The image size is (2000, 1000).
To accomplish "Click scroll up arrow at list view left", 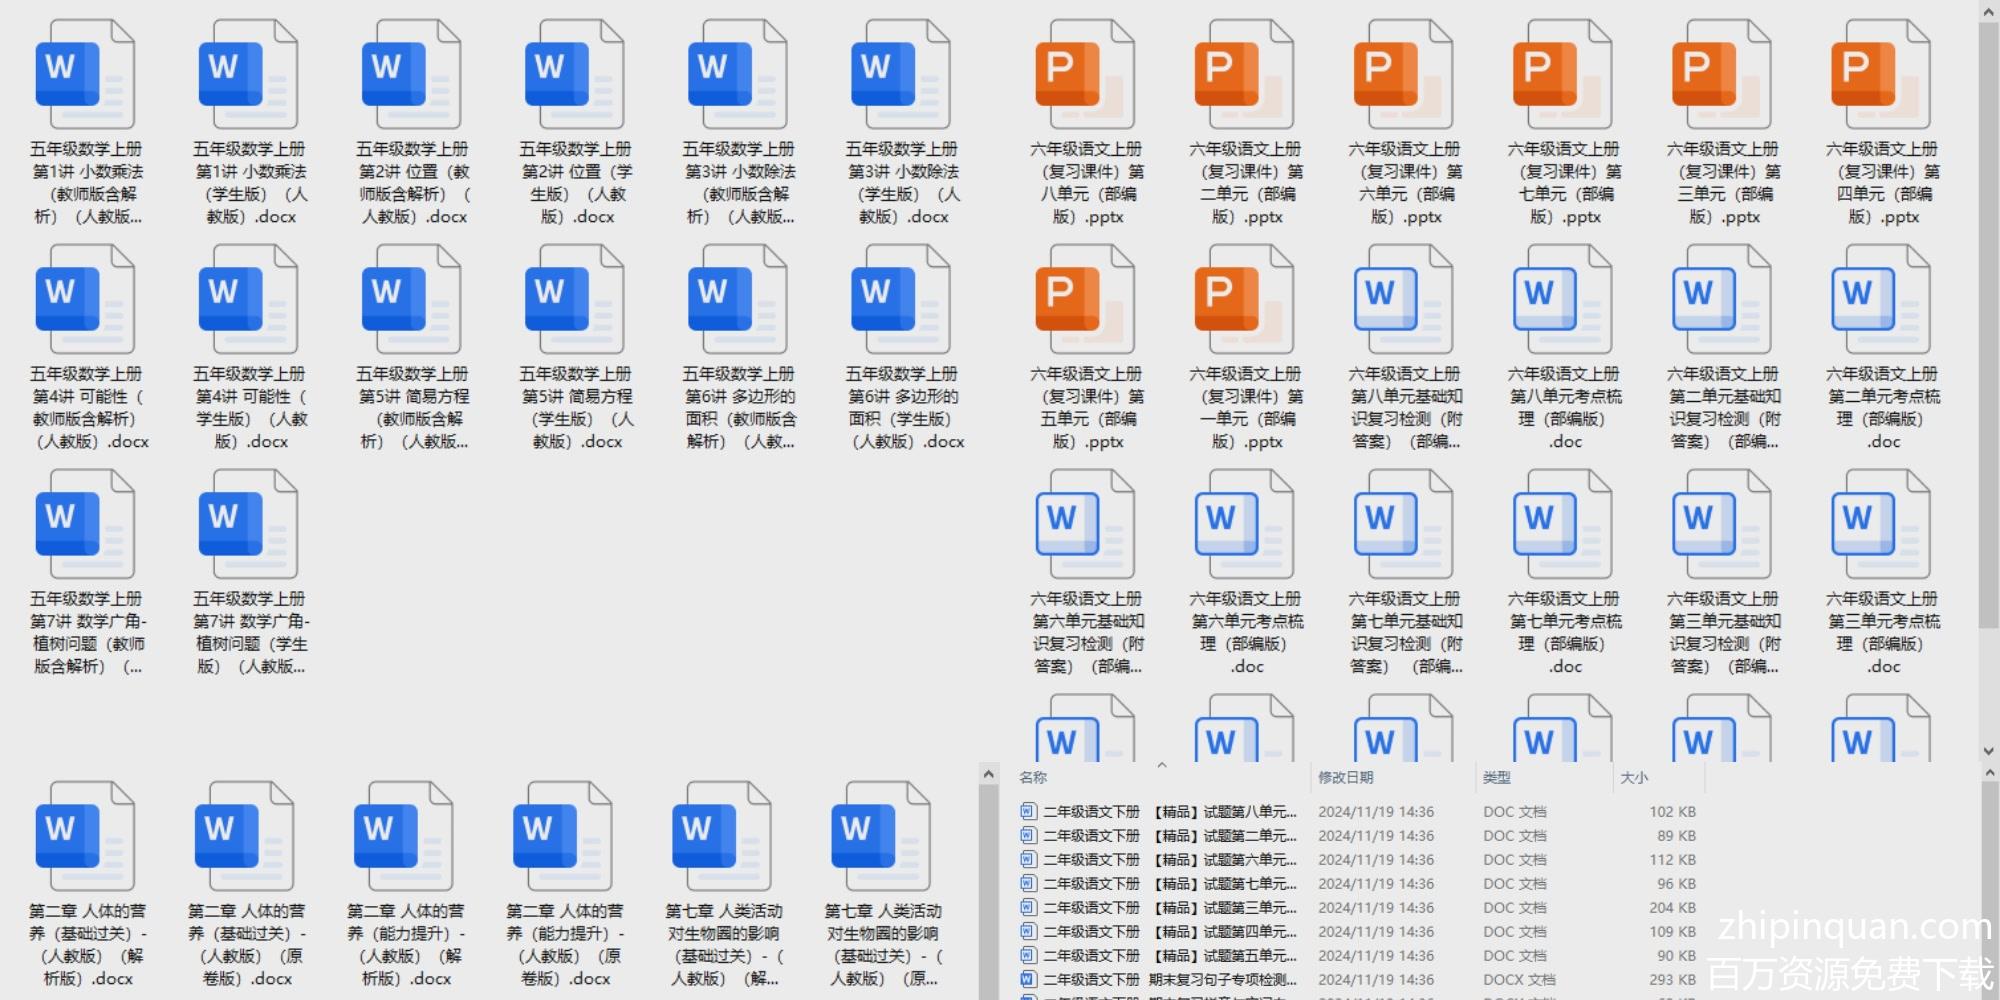I will click(988, 775).
